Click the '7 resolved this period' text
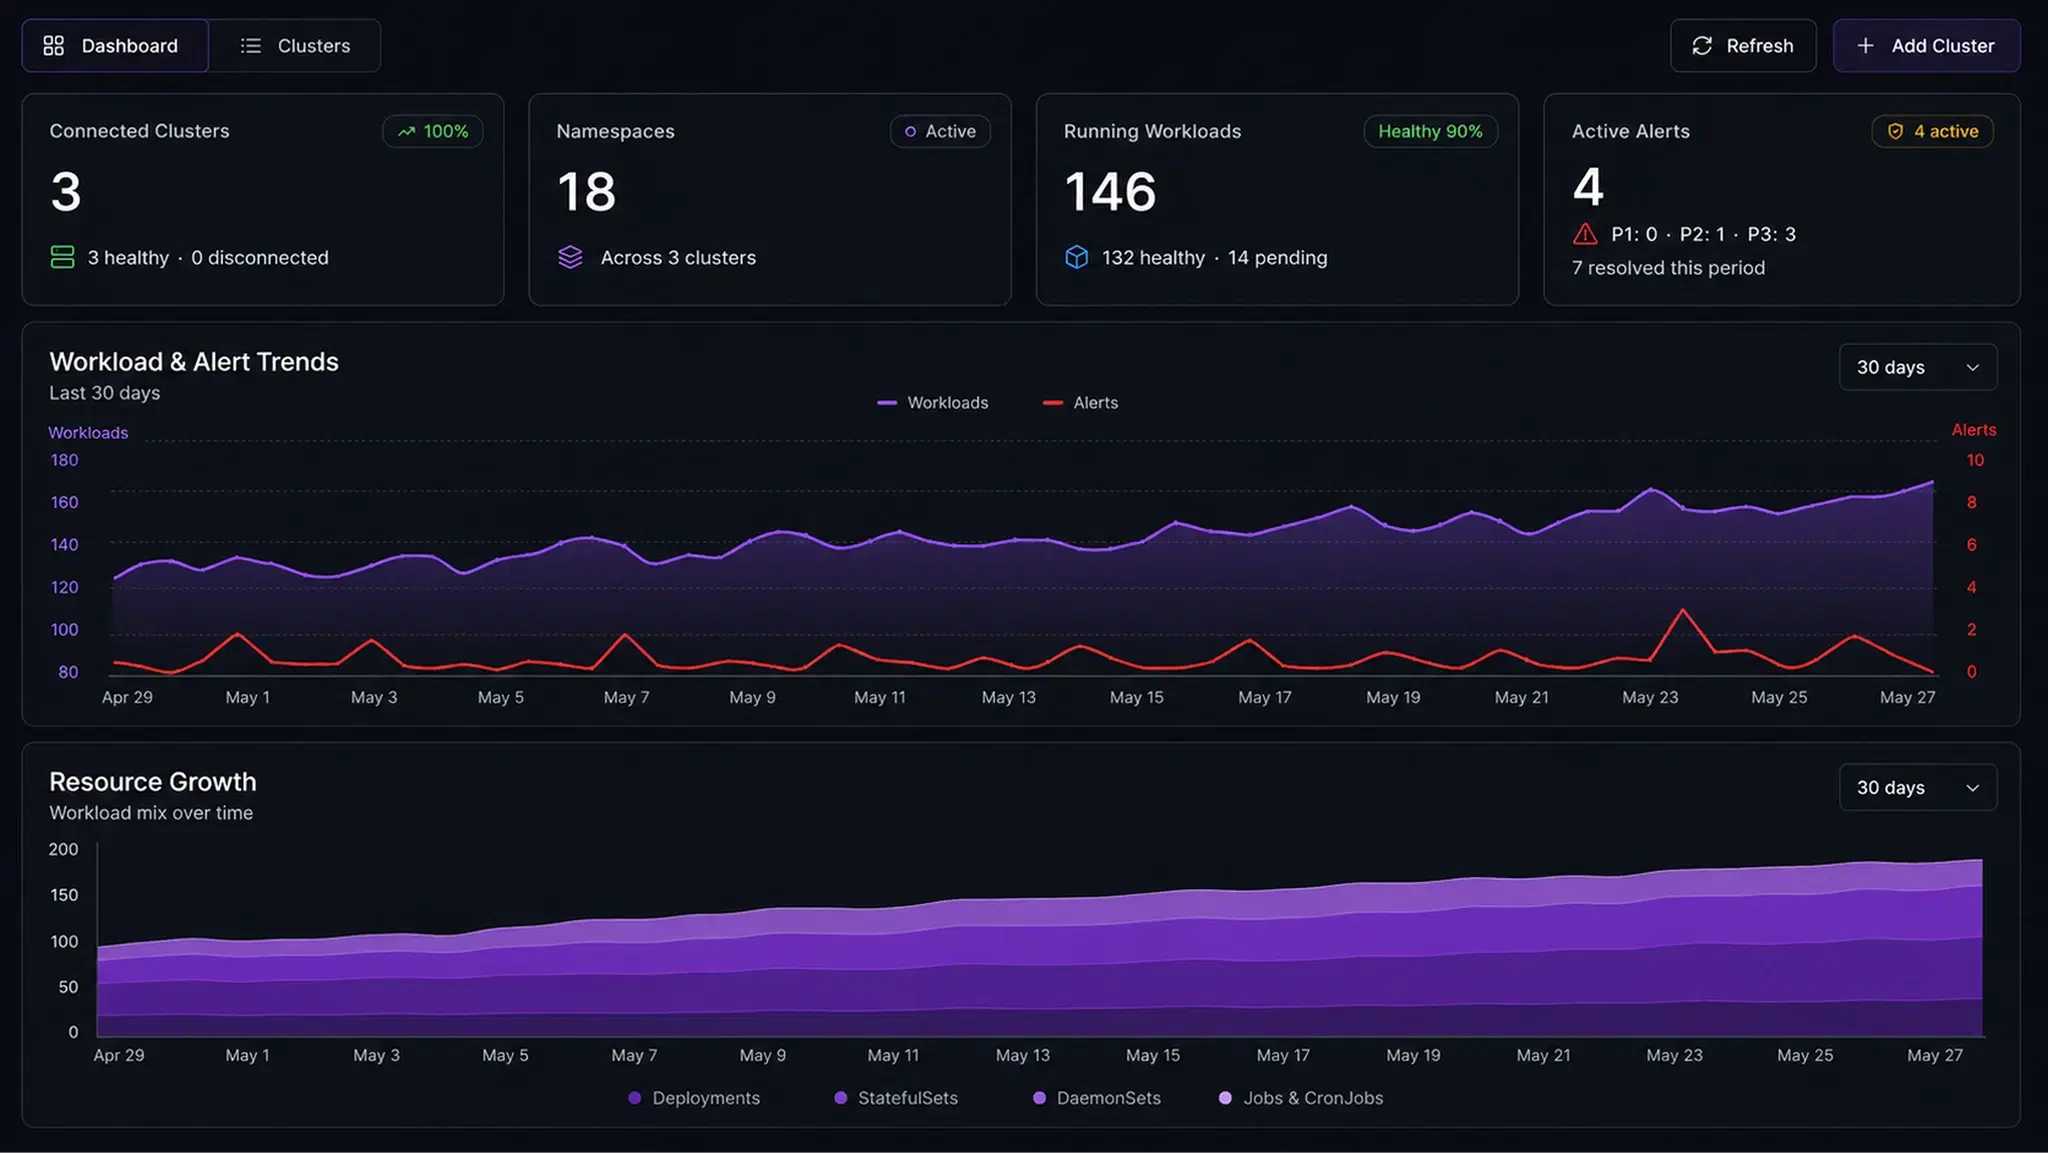 tap(1668, 267)
